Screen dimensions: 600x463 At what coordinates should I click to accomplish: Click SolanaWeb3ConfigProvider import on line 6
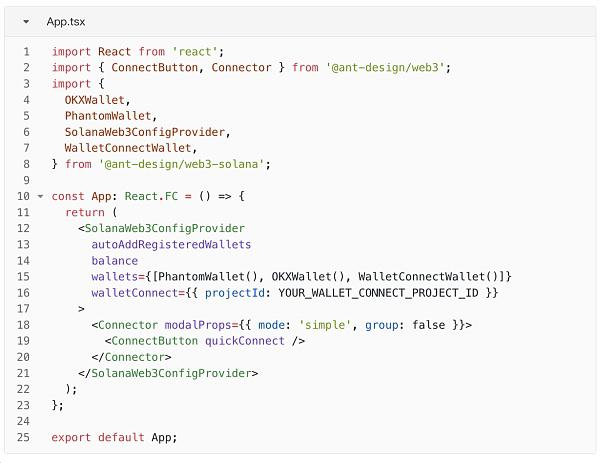click(x=145, y=132)
